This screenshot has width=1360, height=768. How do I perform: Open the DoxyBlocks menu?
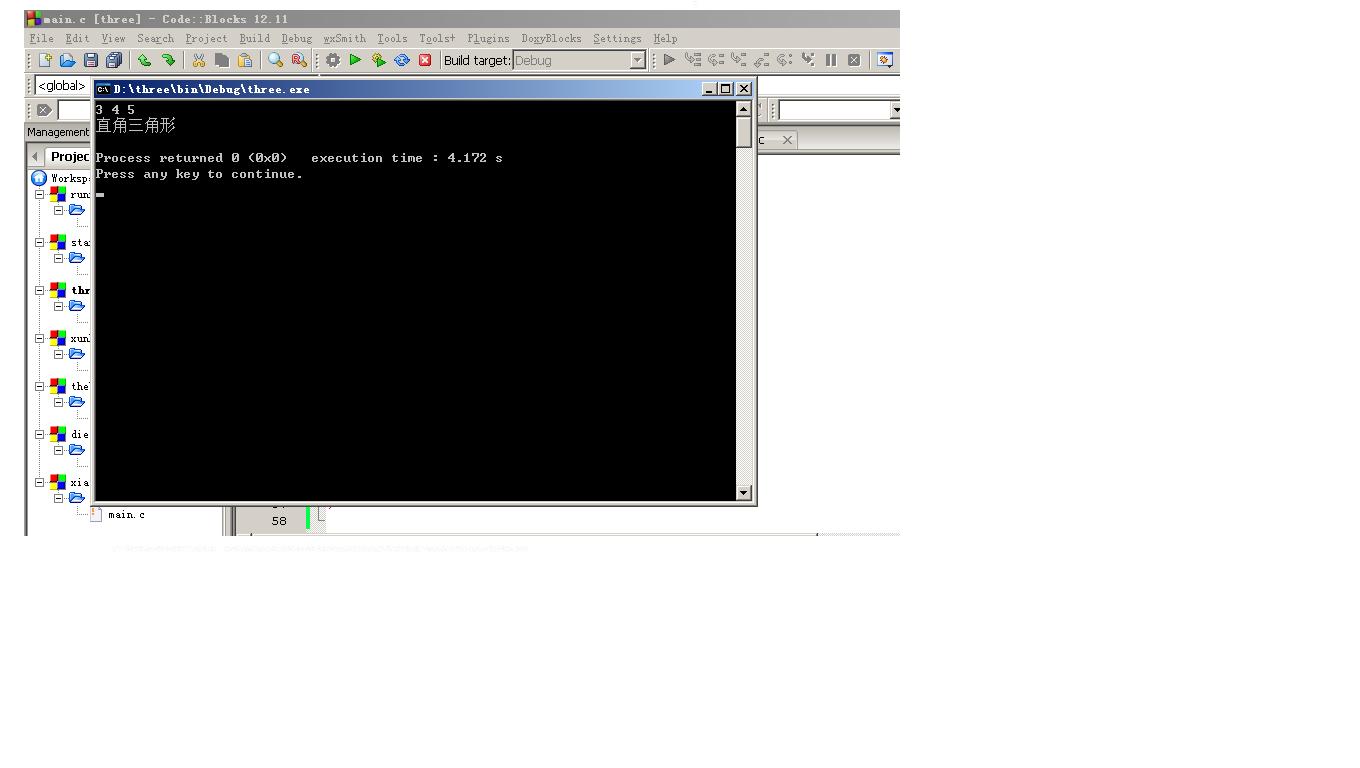tap(551, 39)
